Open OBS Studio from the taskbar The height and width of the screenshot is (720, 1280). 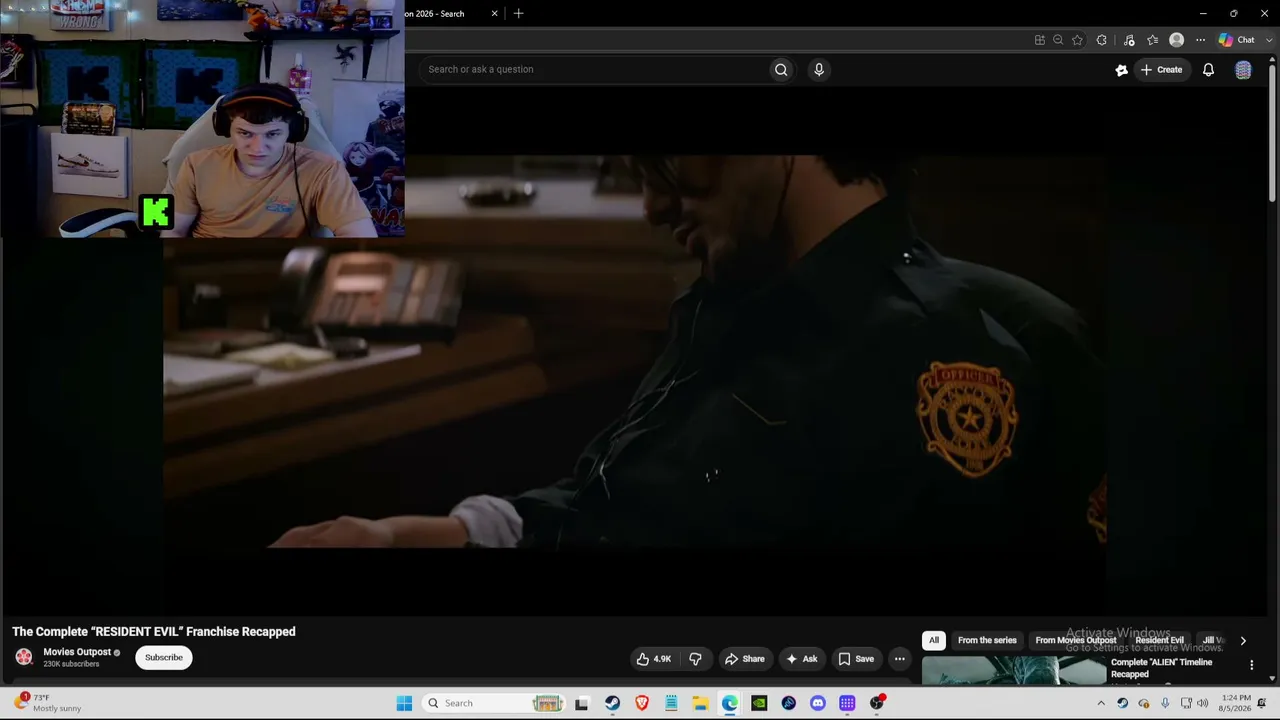[x=877, y=703]
